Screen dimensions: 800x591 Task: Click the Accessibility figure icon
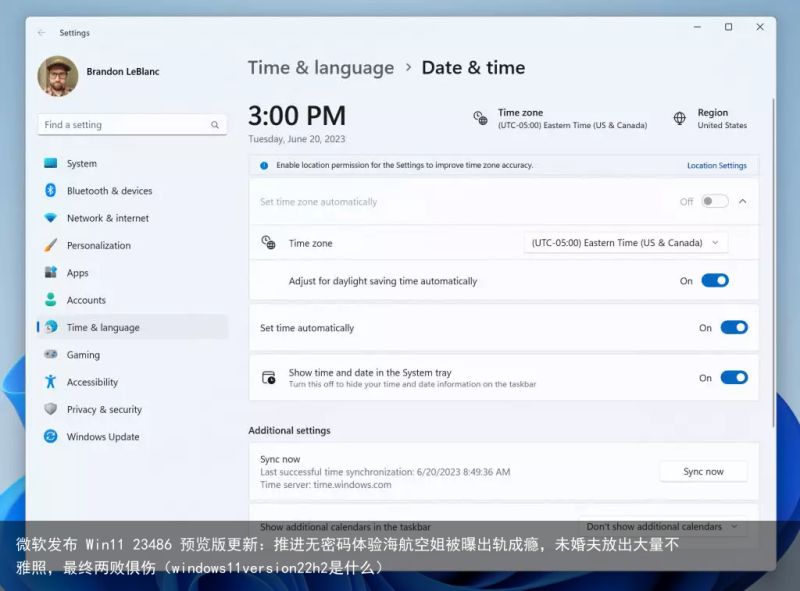point(51,381)
